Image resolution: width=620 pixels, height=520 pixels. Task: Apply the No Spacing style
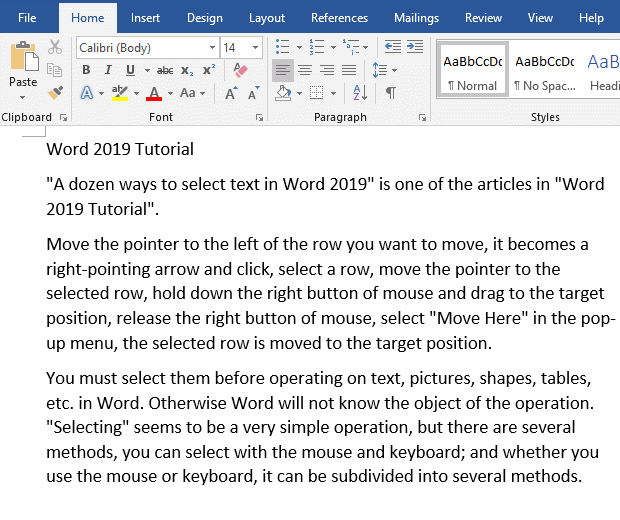click(x=544, y=70)
